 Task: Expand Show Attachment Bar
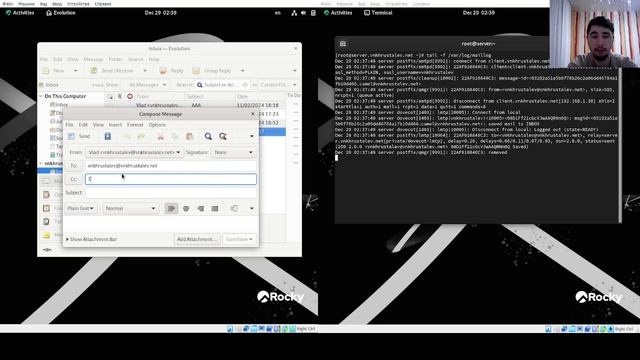point(91,239)
